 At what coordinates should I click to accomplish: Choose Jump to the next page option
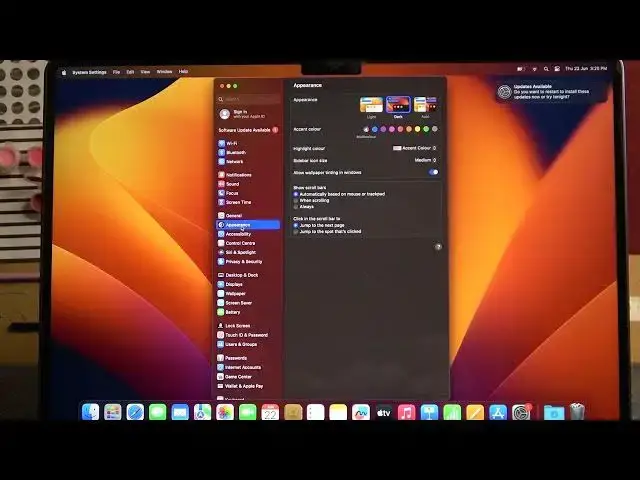[x=296, y=225]
